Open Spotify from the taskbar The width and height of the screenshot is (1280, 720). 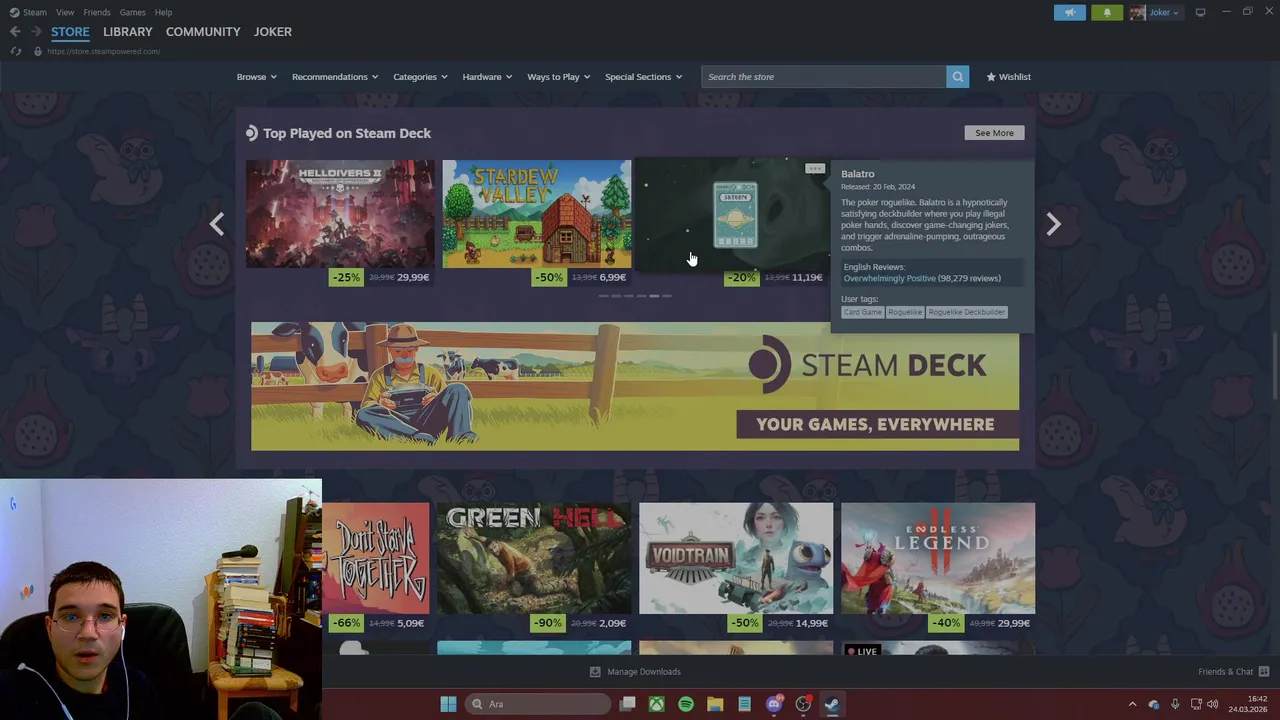685,704
